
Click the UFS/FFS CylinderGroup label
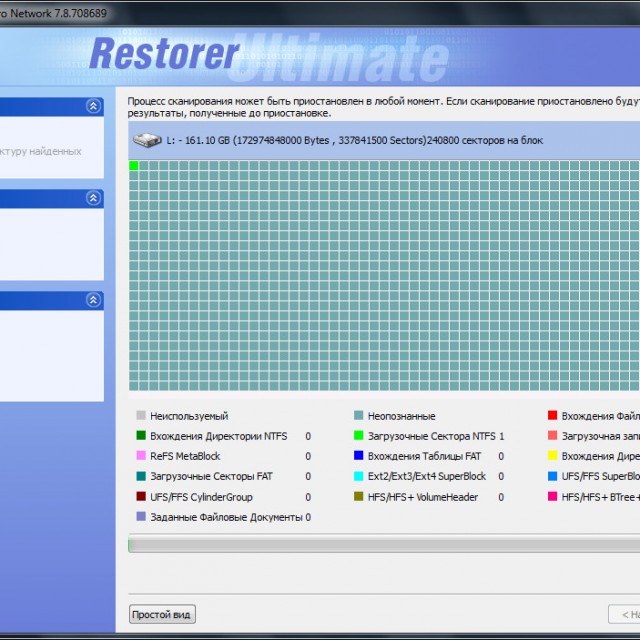[201, 497]
